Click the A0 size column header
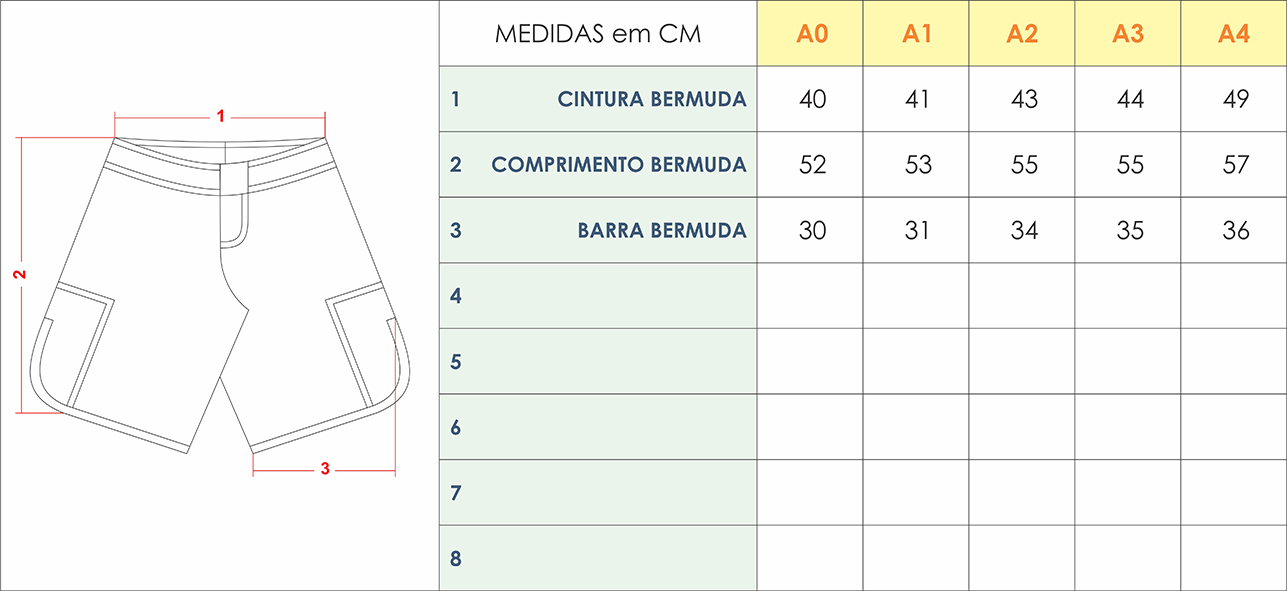This screenshot has height=591, width=1287. [812, 34]
